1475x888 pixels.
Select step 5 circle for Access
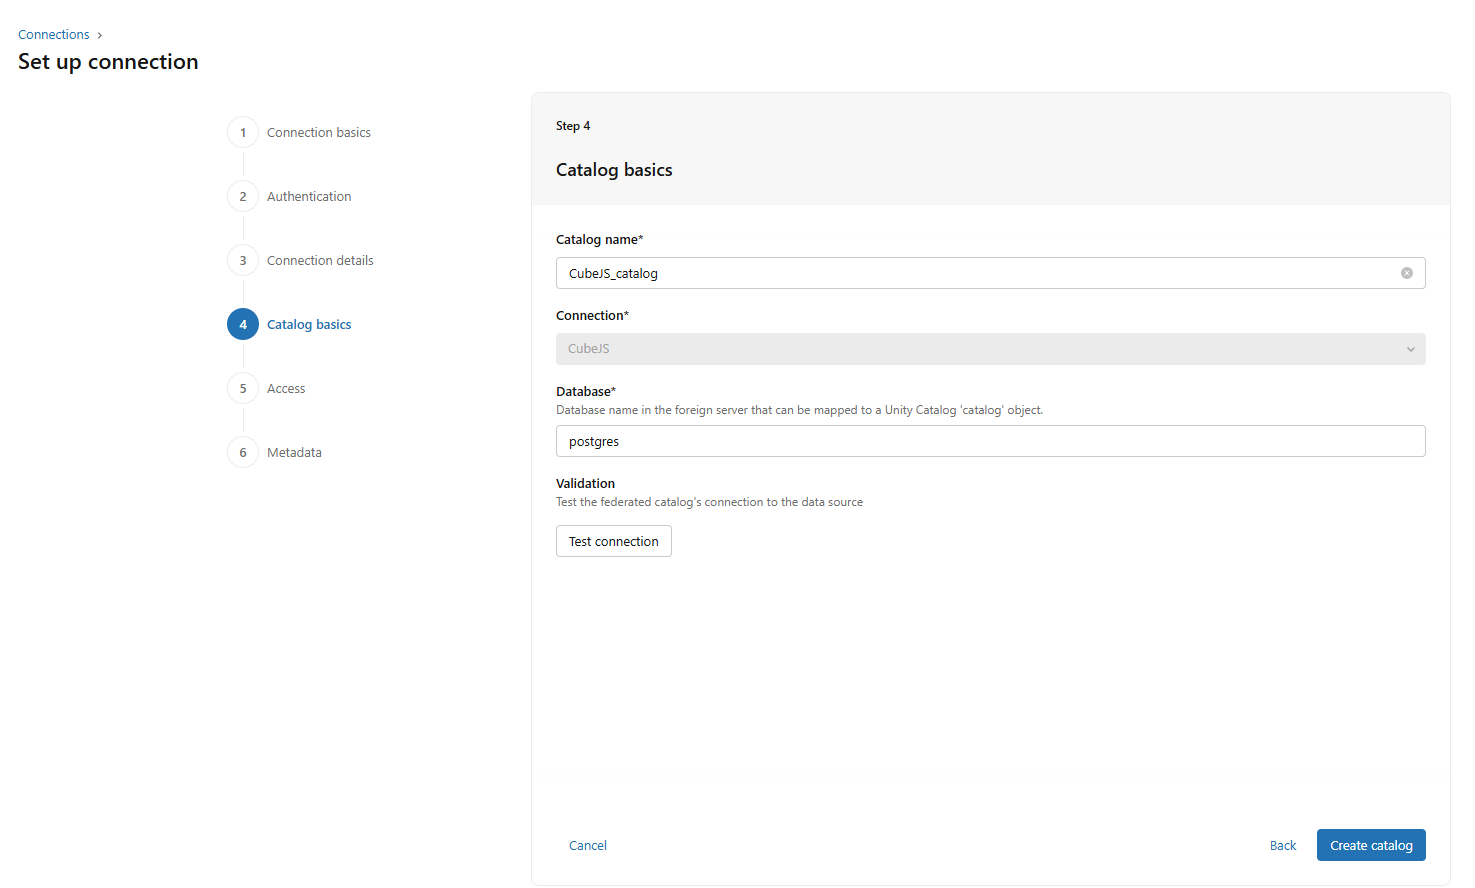click(x=243, y=388)
